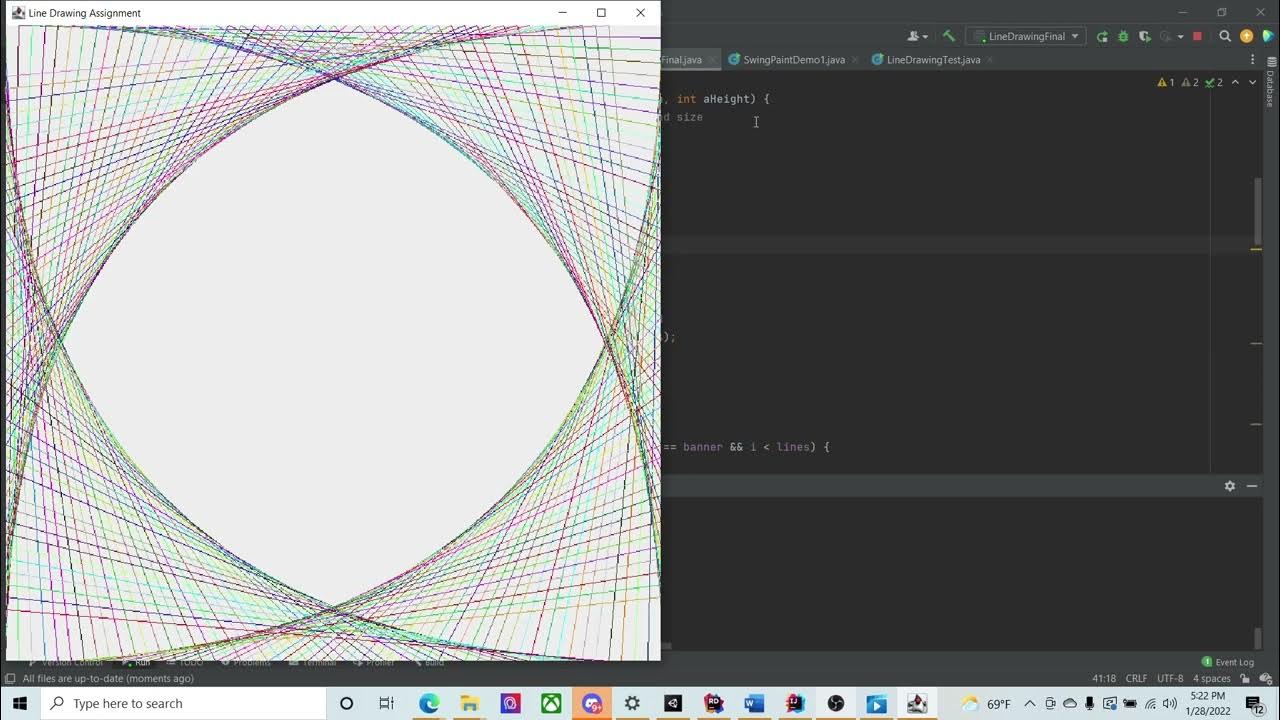Image resolution: width=1280 pixels, height=720 pixels.
Task: Expand the profiler run options arrow
Action: click(x=1181, y=37)
